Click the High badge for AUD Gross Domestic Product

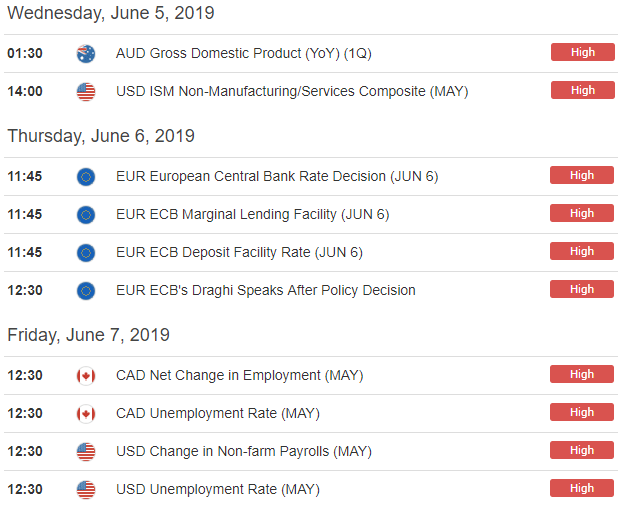[x=583, y=52]
